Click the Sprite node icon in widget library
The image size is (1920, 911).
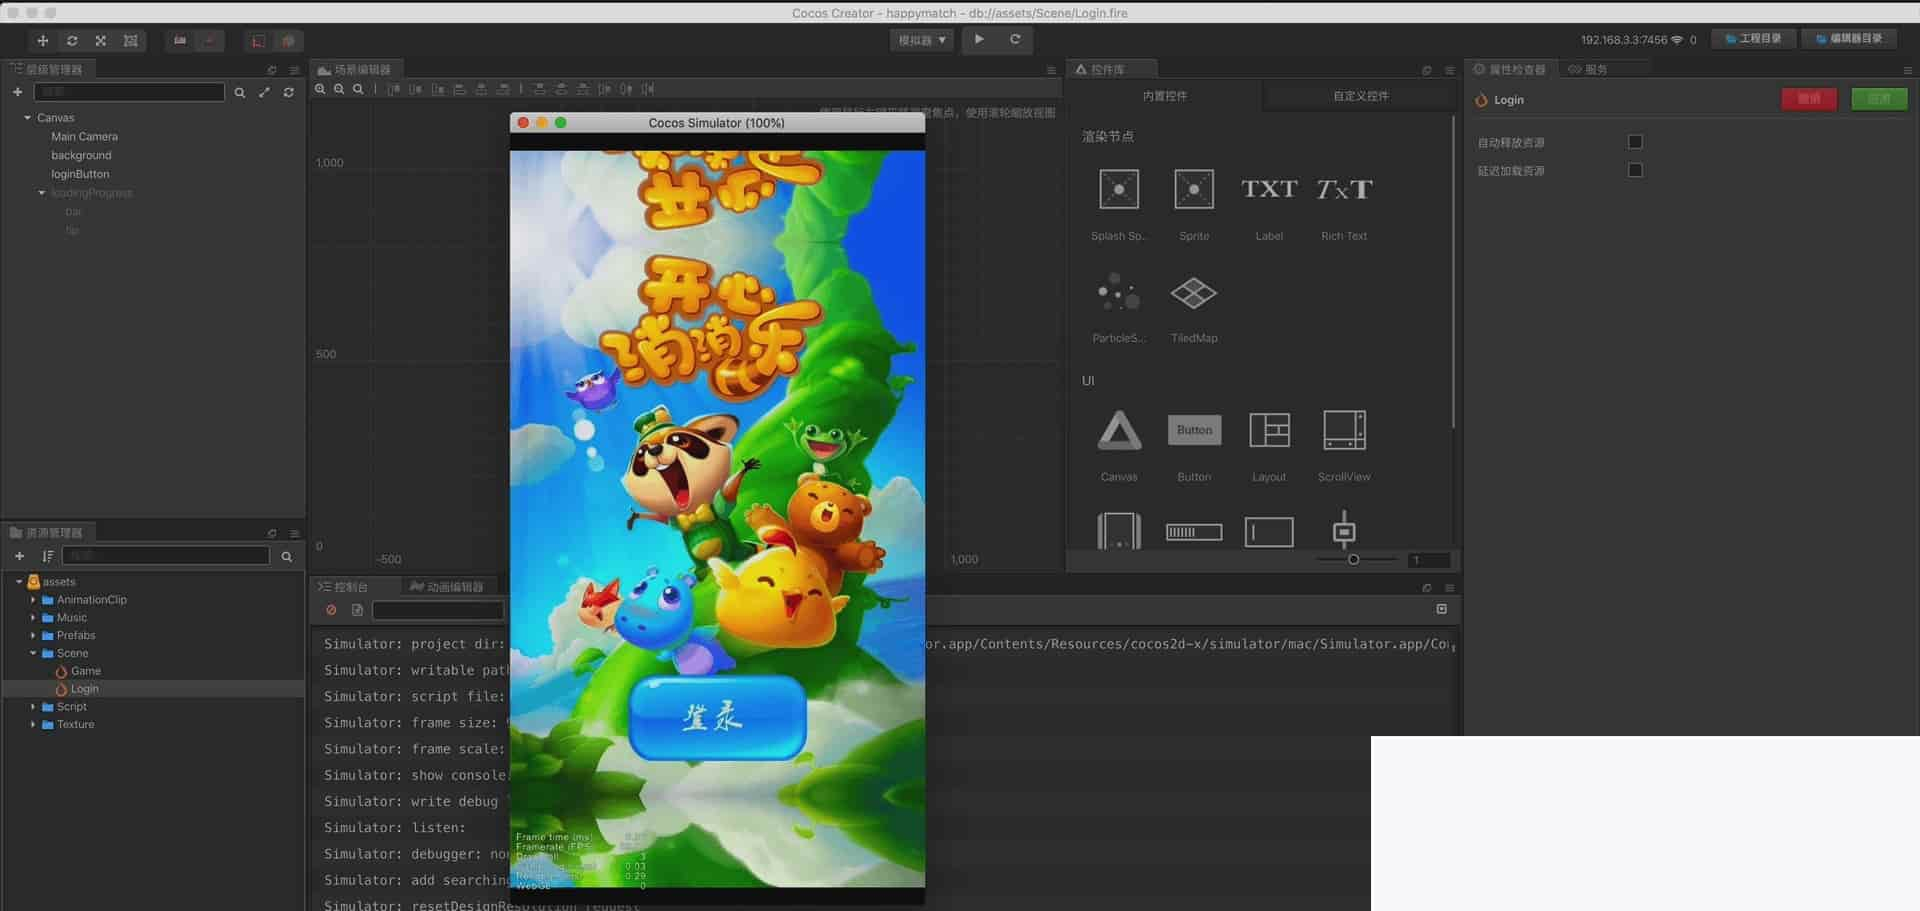click(x=1193, y=190)
